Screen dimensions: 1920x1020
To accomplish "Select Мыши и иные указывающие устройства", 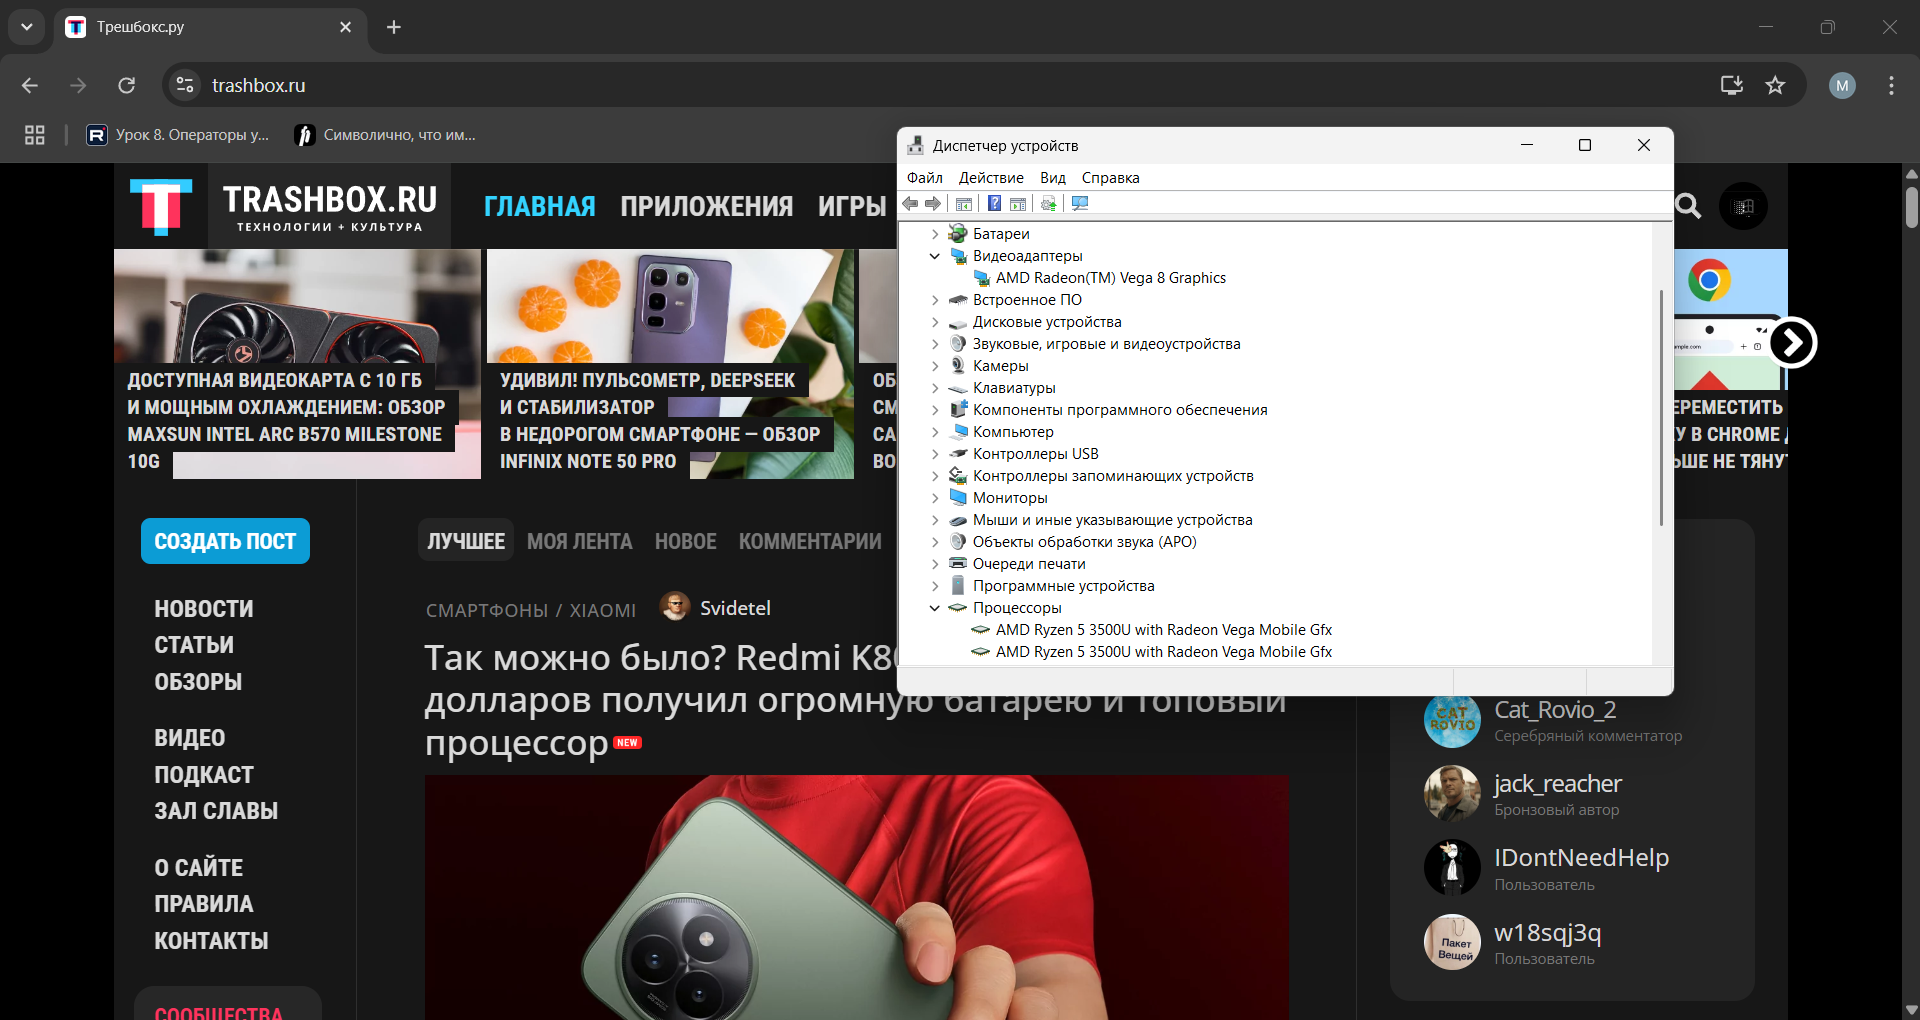I will [x=1112, y=520].
